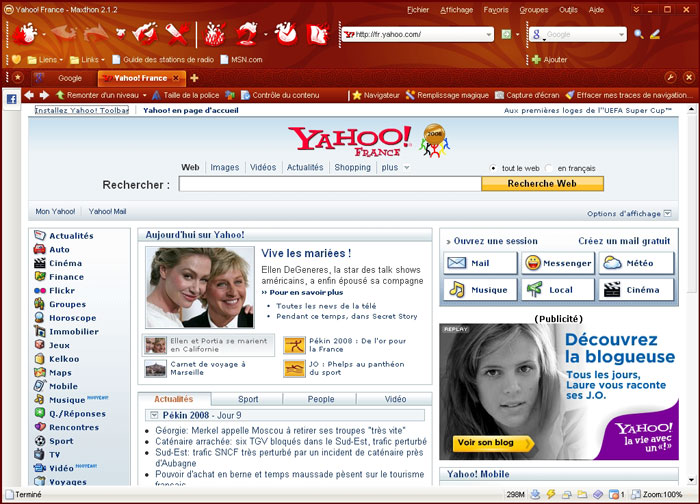Click the Ellen DeGeneres featured photo
Image resolution: width=700 pixels, height=504 pixels.
click(200, 287)
